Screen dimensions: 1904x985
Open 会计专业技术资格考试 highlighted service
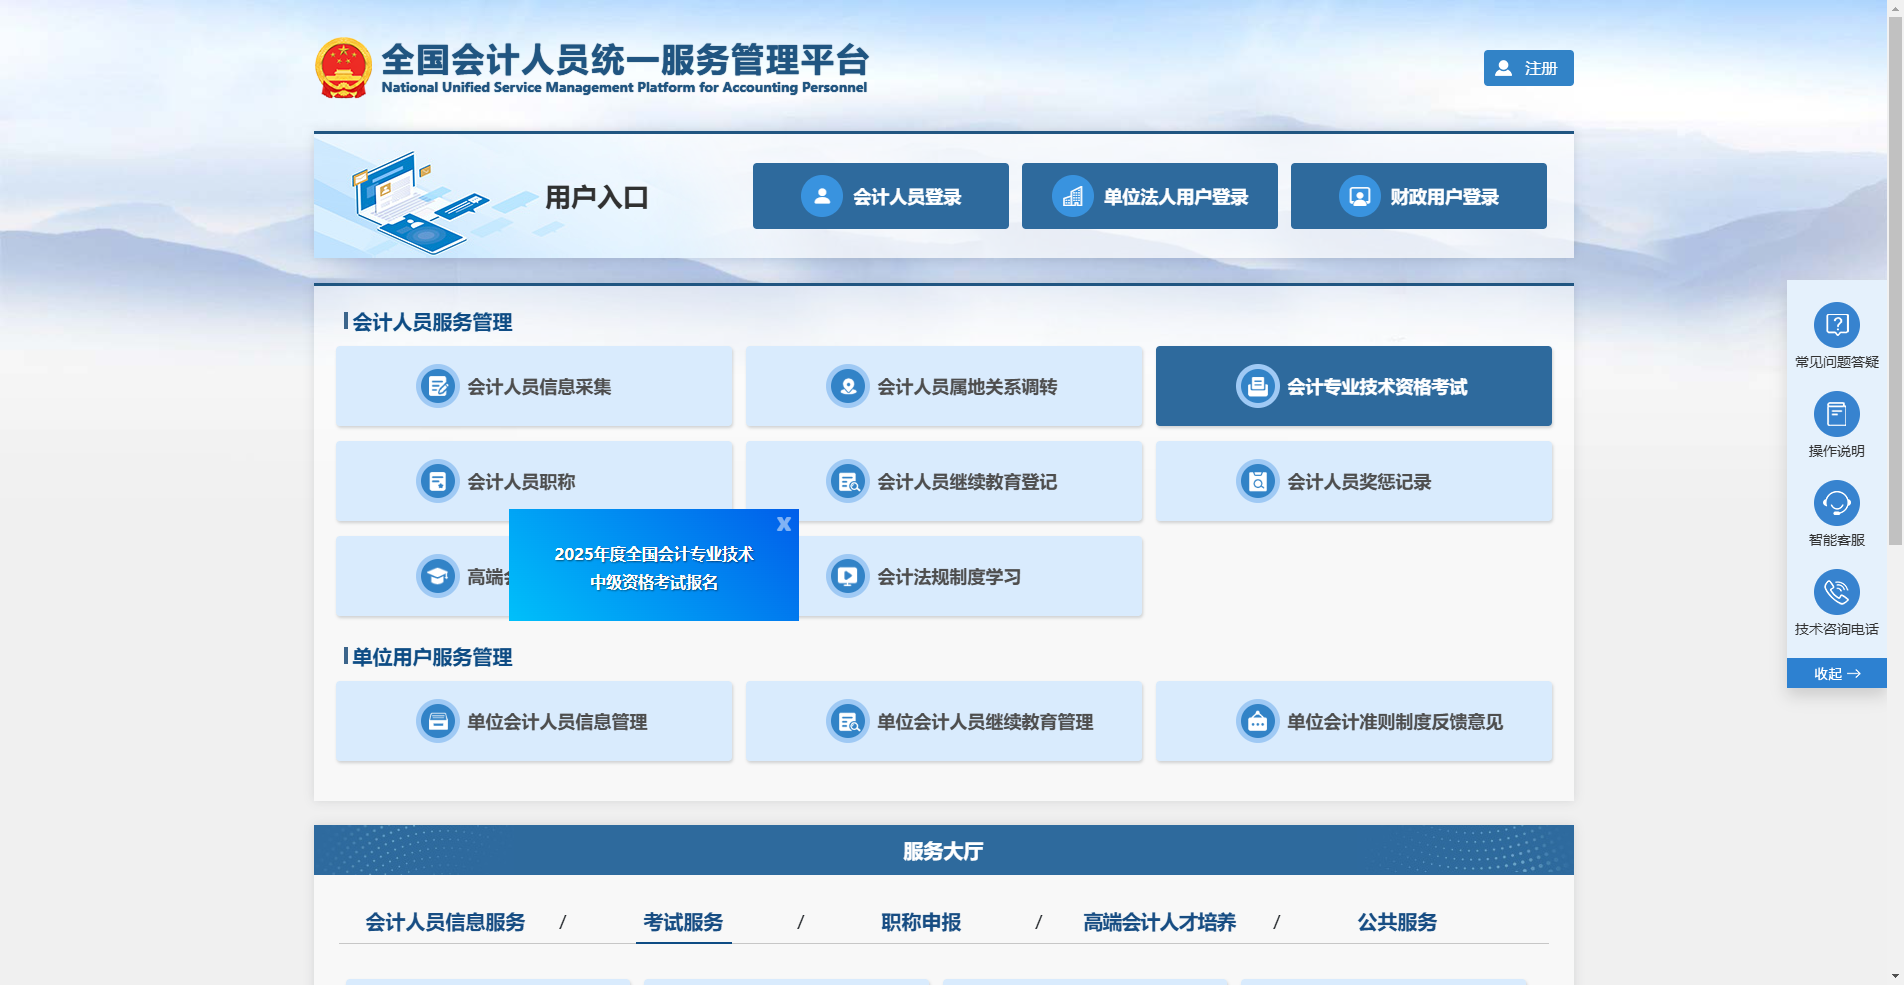tap(1353, 387)
